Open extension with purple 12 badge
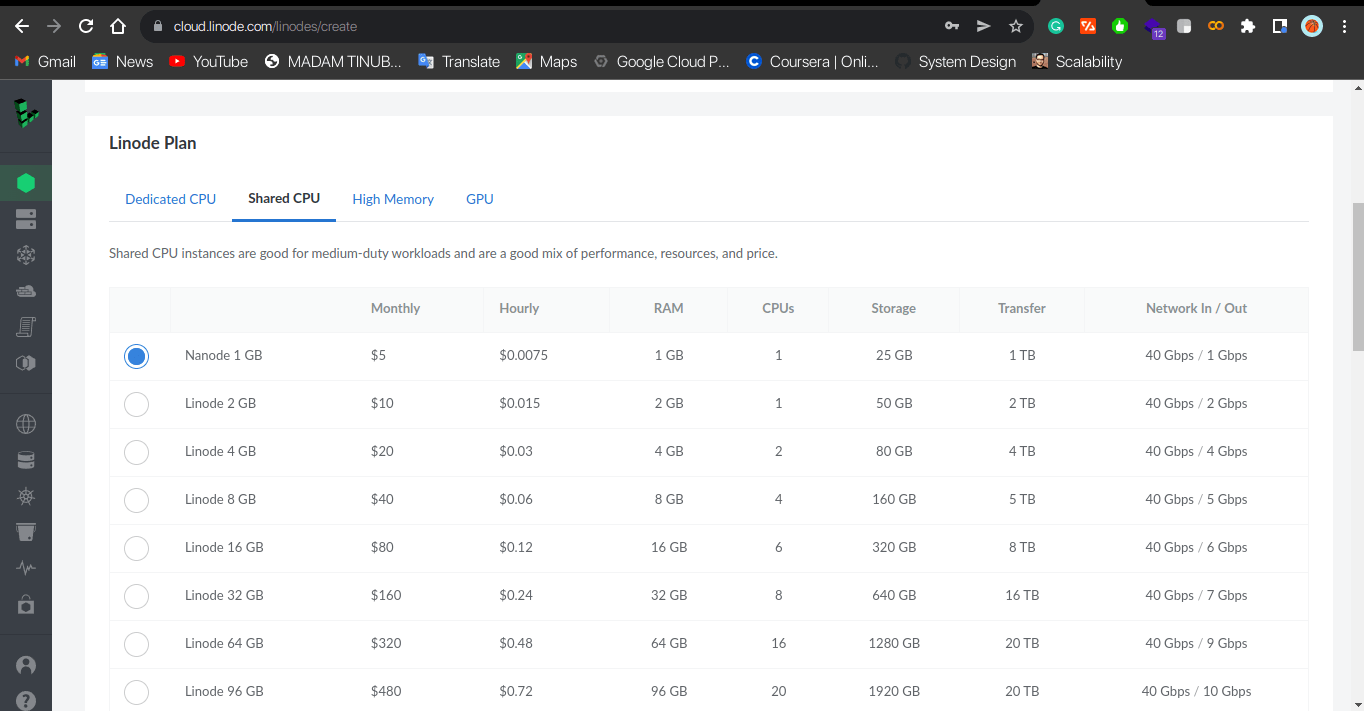The image size is (1364, 711). coord(1154,28)
